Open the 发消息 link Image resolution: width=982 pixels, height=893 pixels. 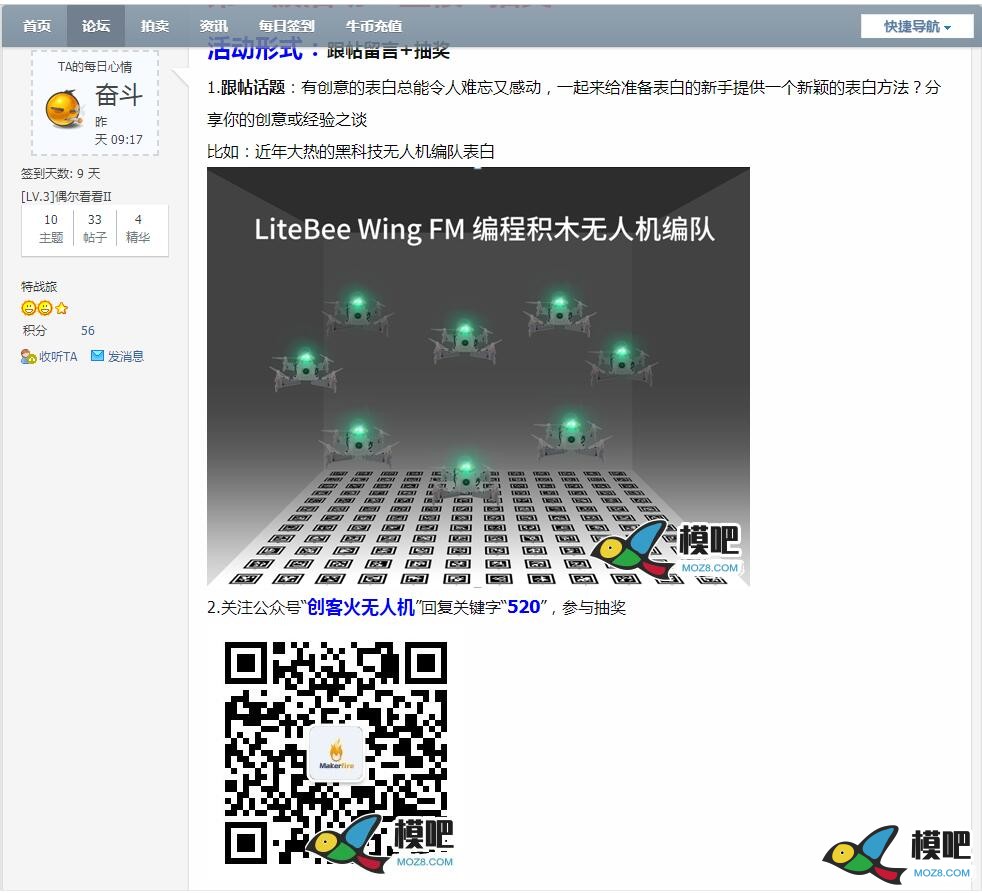click(126, 356)
